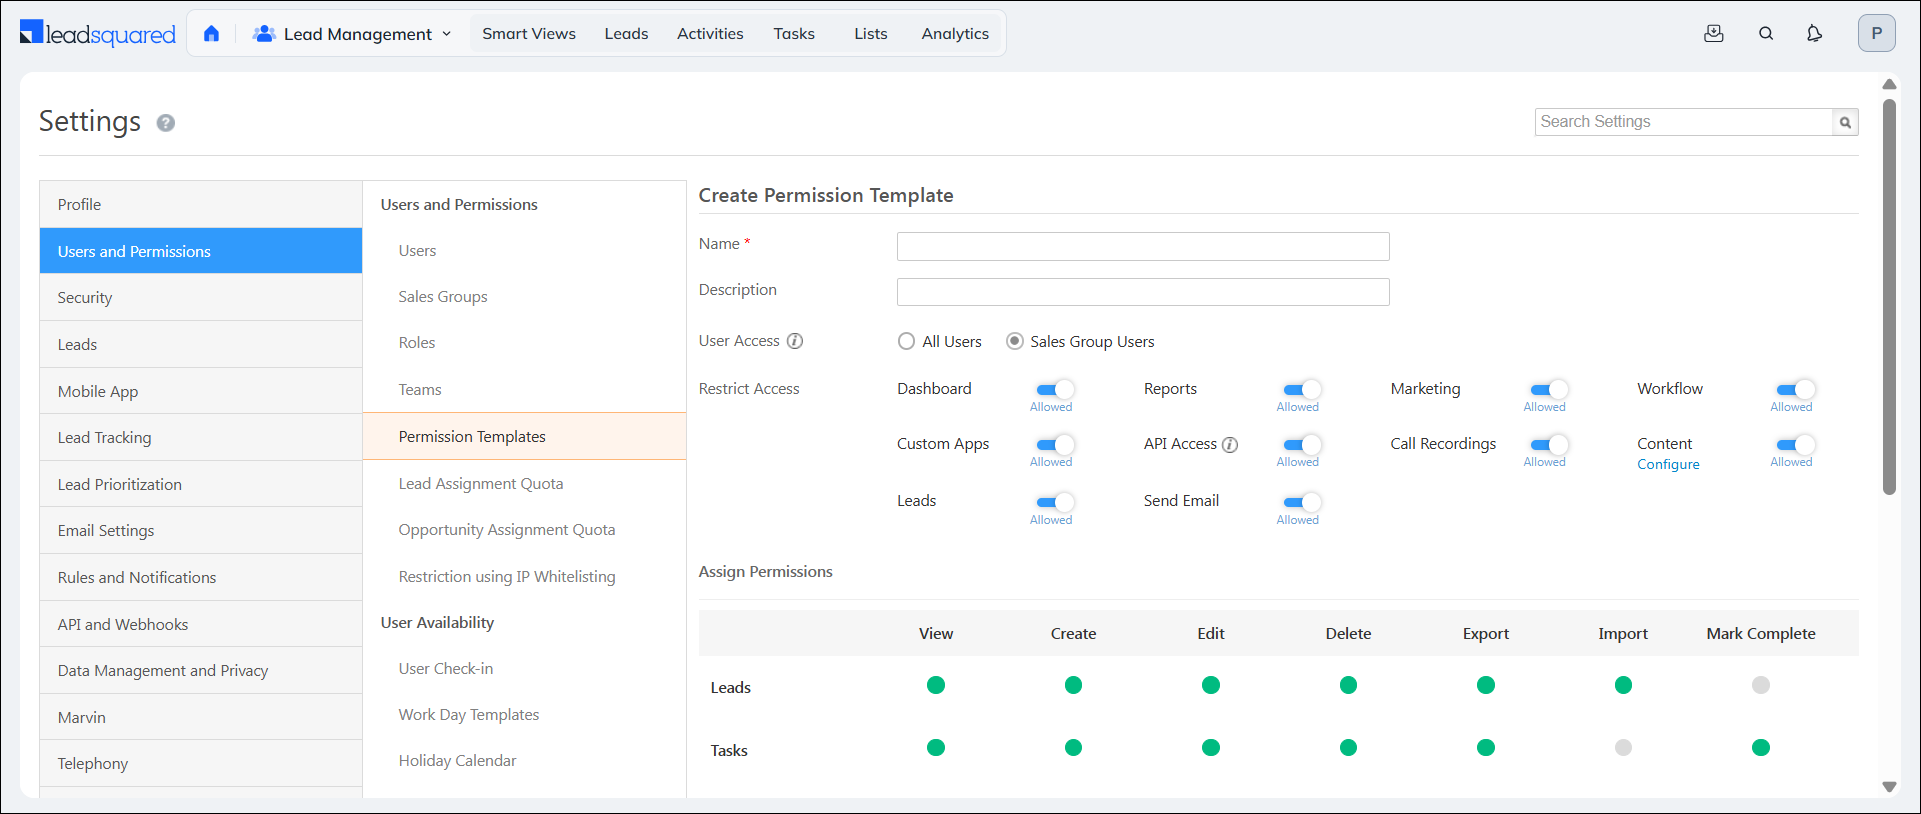Select Sales Group Users radio button
This screenshot has height=814, width=1921.
coord(1015,341)
